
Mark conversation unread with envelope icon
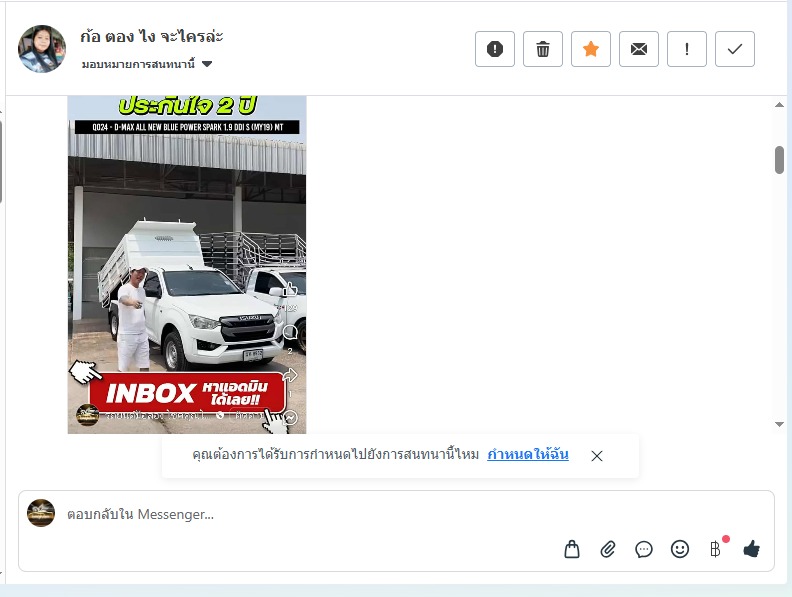point(638,49)
